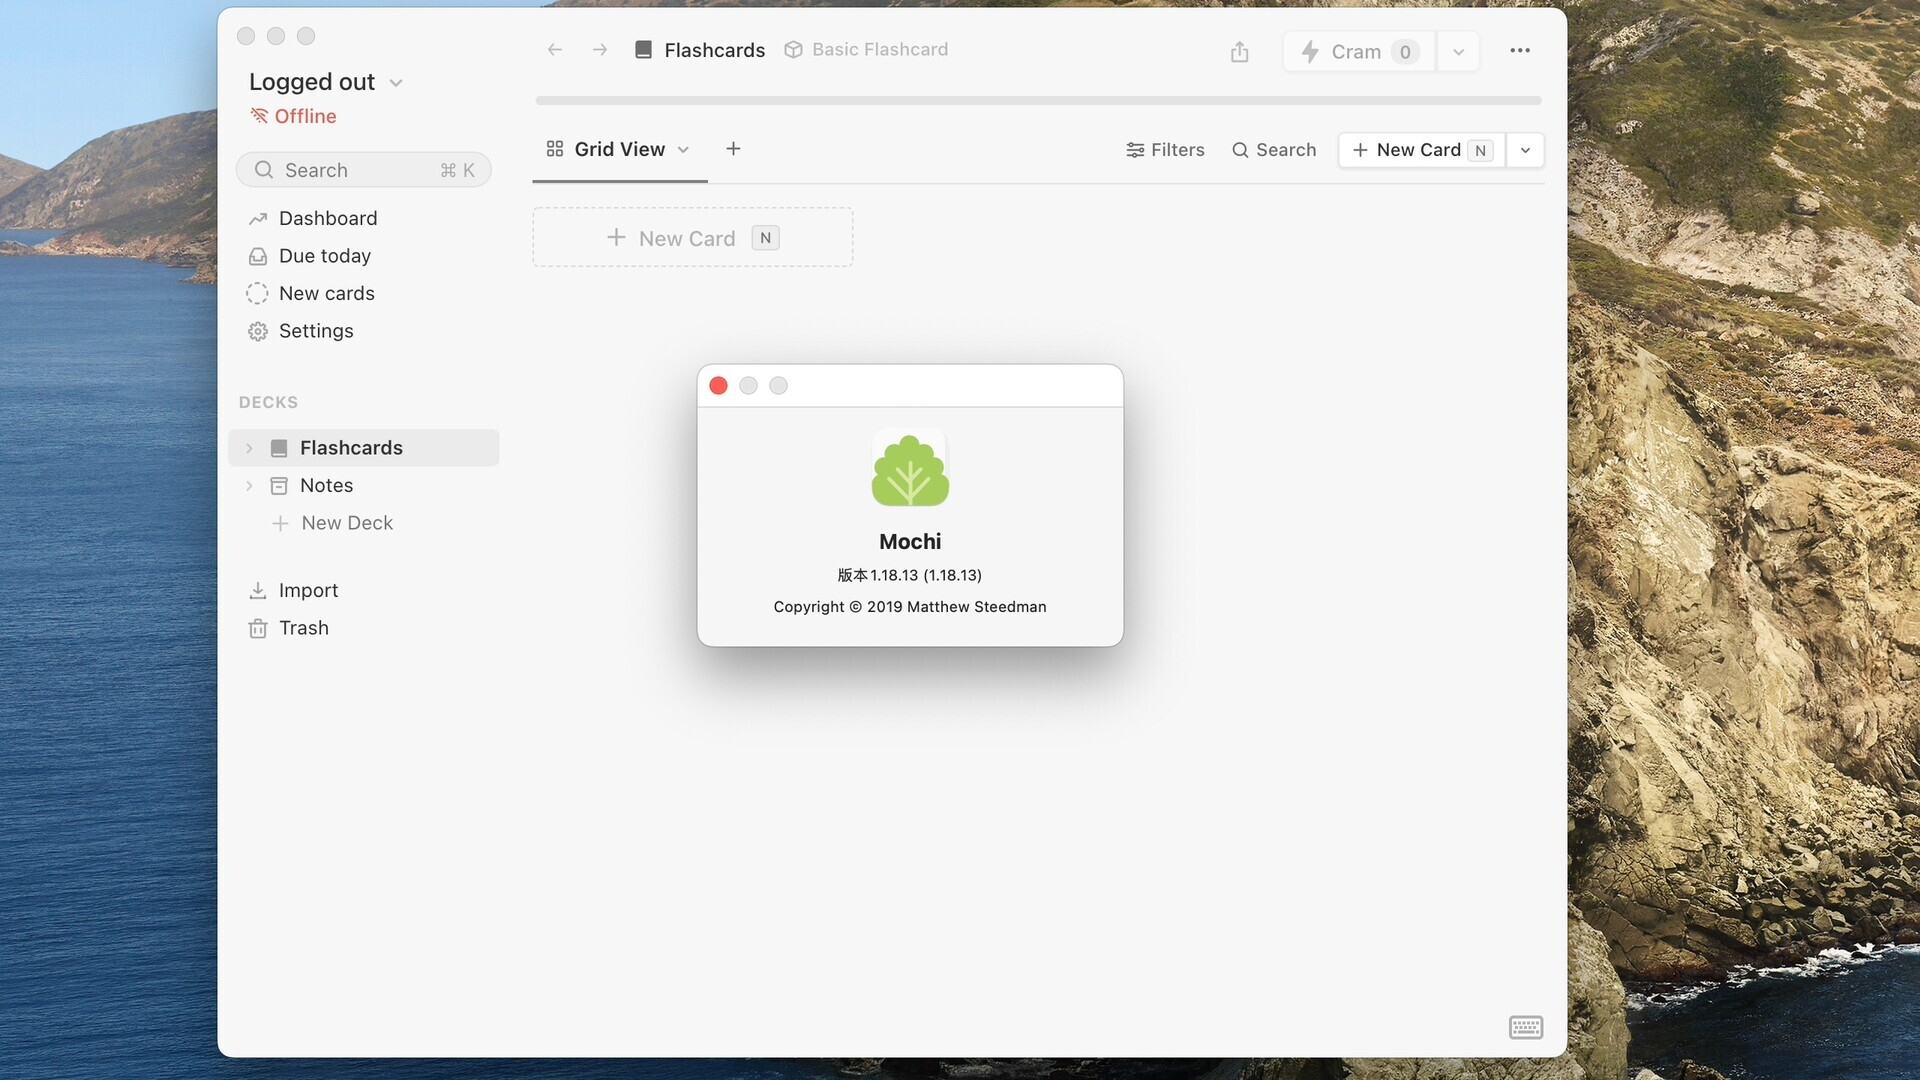Go back with the left arrow
The height and width of the screenshot is (1080, 1920).
(555, 50)
